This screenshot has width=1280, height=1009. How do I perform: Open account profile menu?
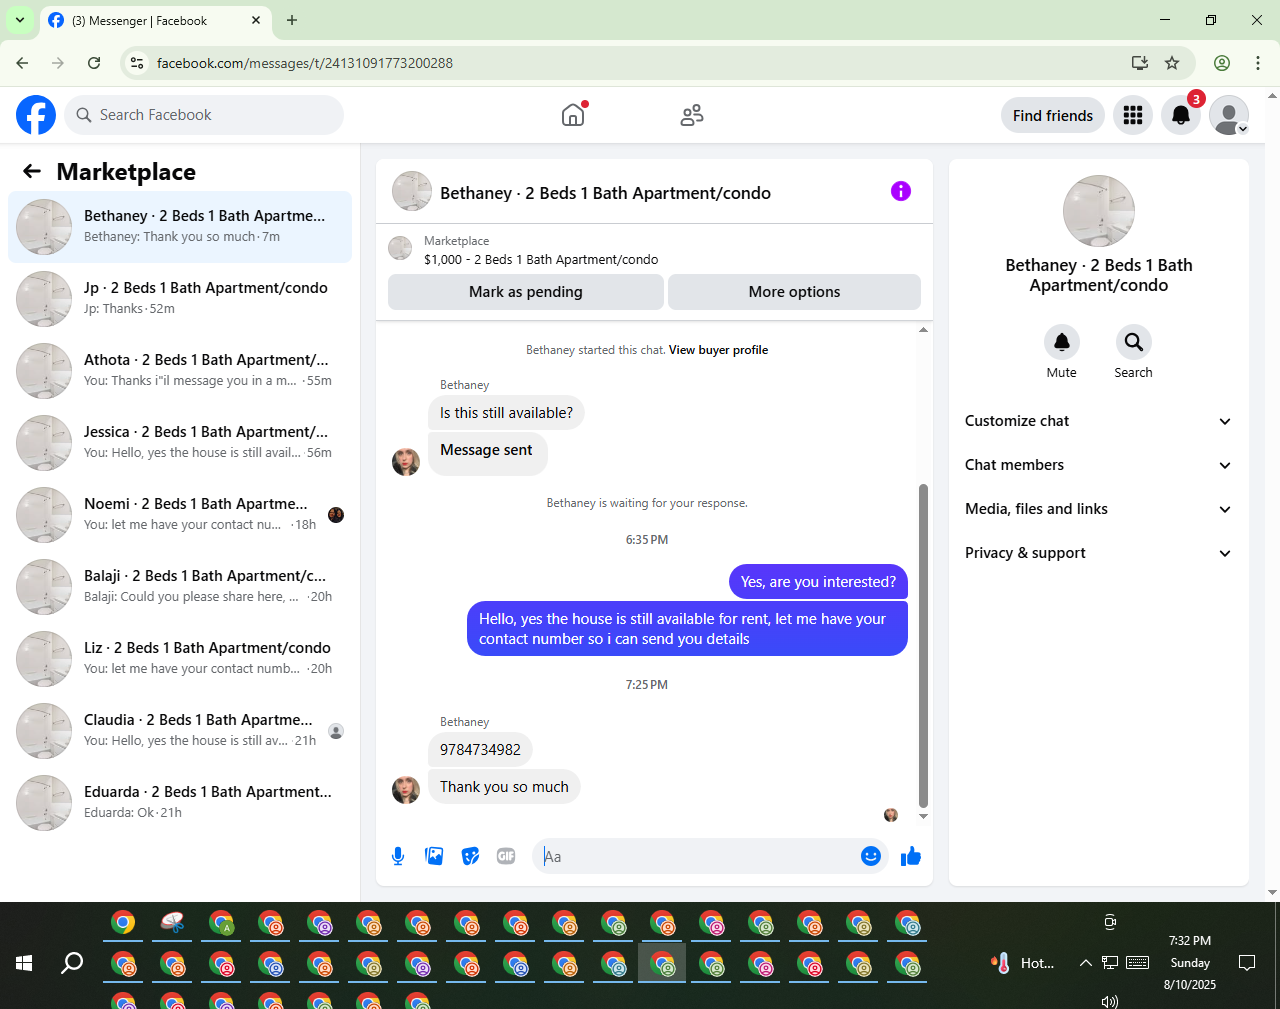pos(1229,115)
